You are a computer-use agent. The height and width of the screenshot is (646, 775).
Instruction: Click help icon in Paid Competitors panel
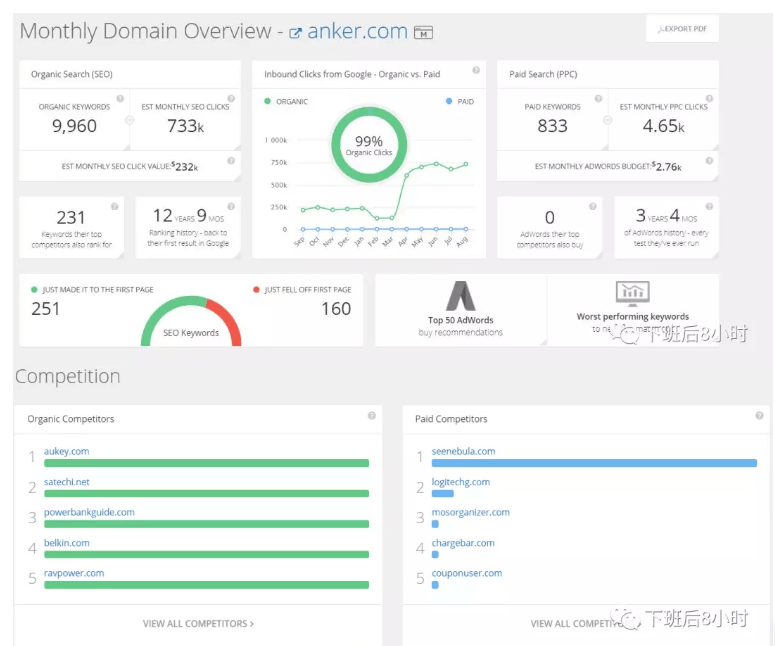coord(760,416)
